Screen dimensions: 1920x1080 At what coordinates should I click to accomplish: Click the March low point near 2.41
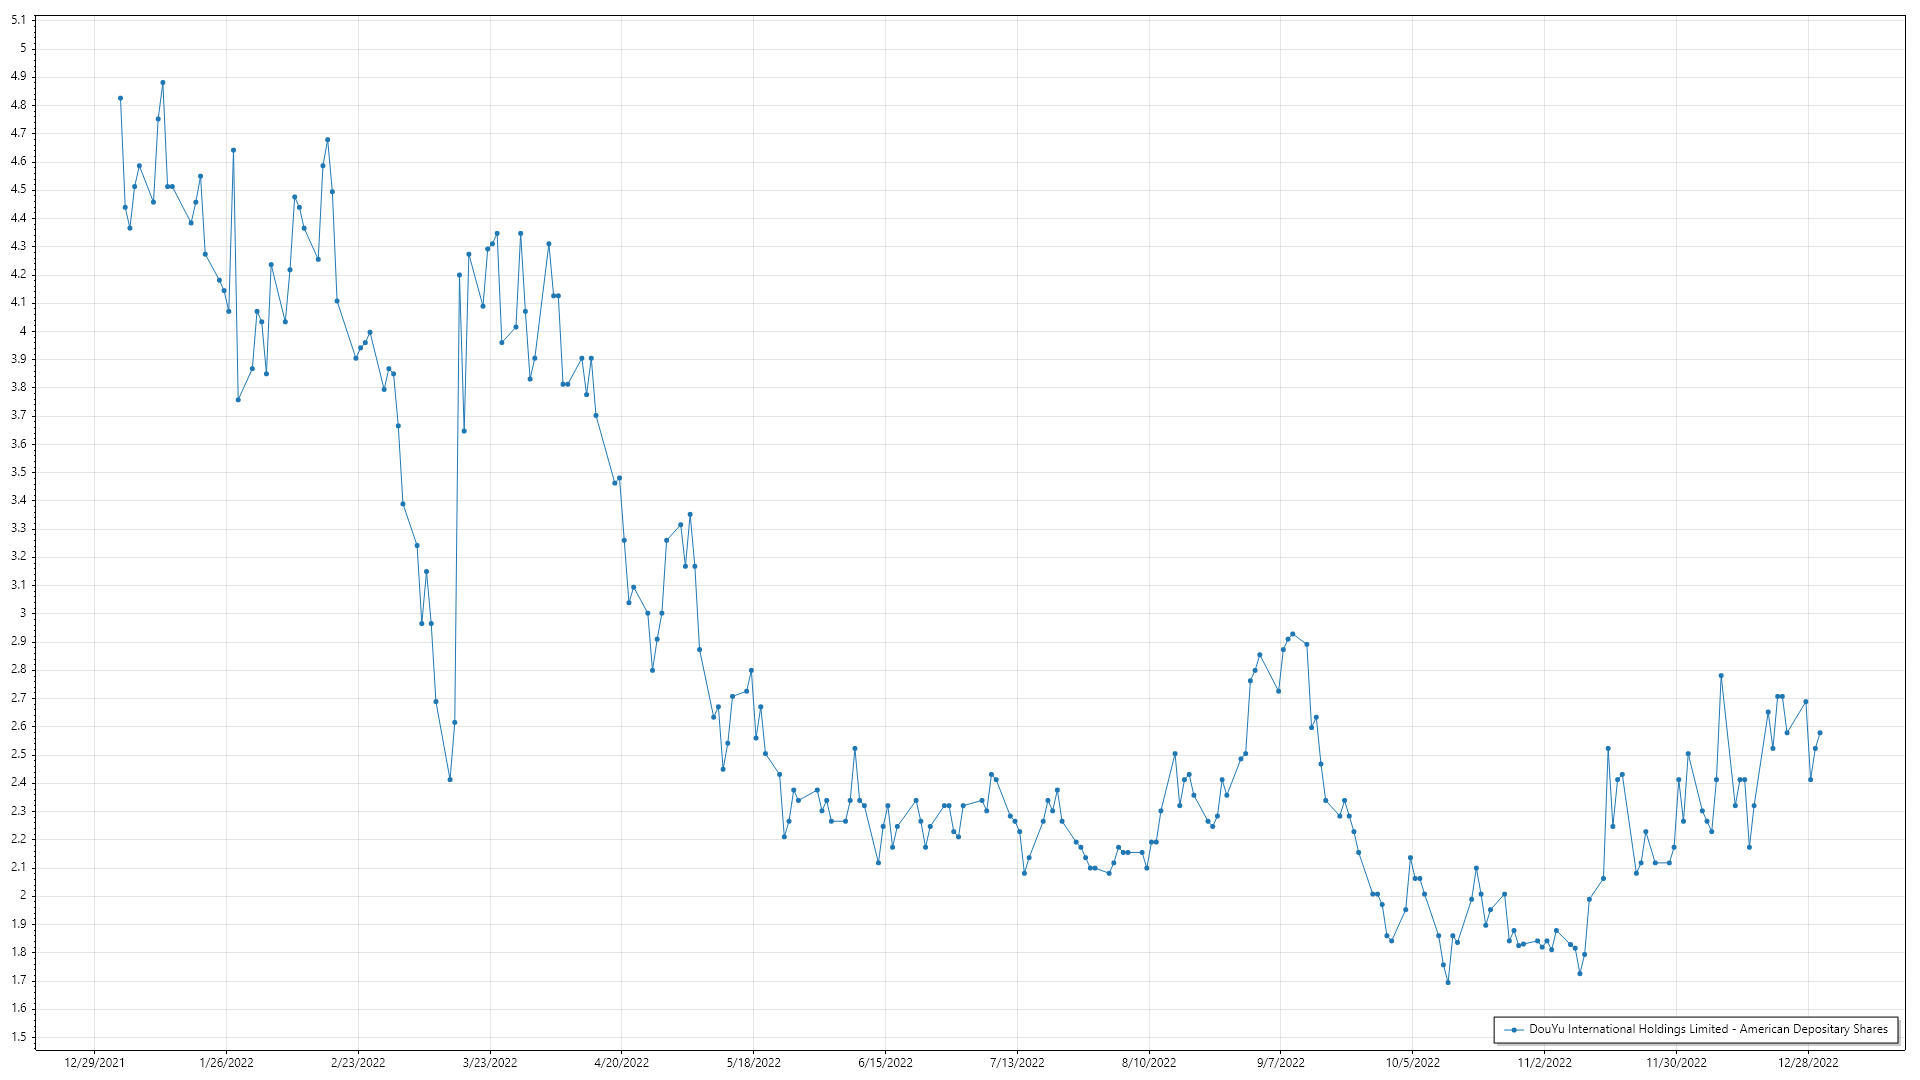[450, 779]
